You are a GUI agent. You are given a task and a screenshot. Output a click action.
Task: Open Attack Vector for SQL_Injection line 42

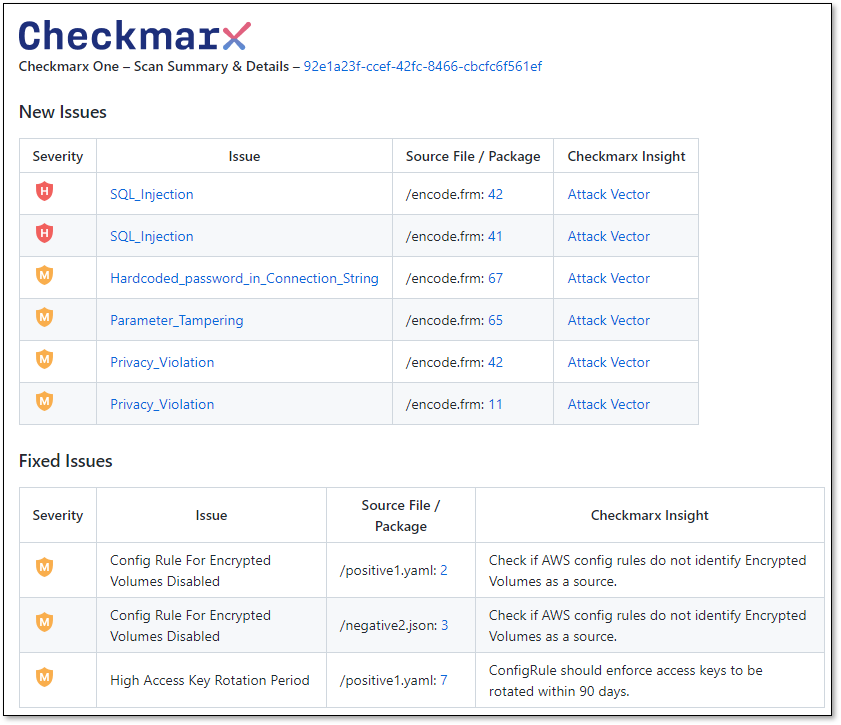(x=609, y=194)
